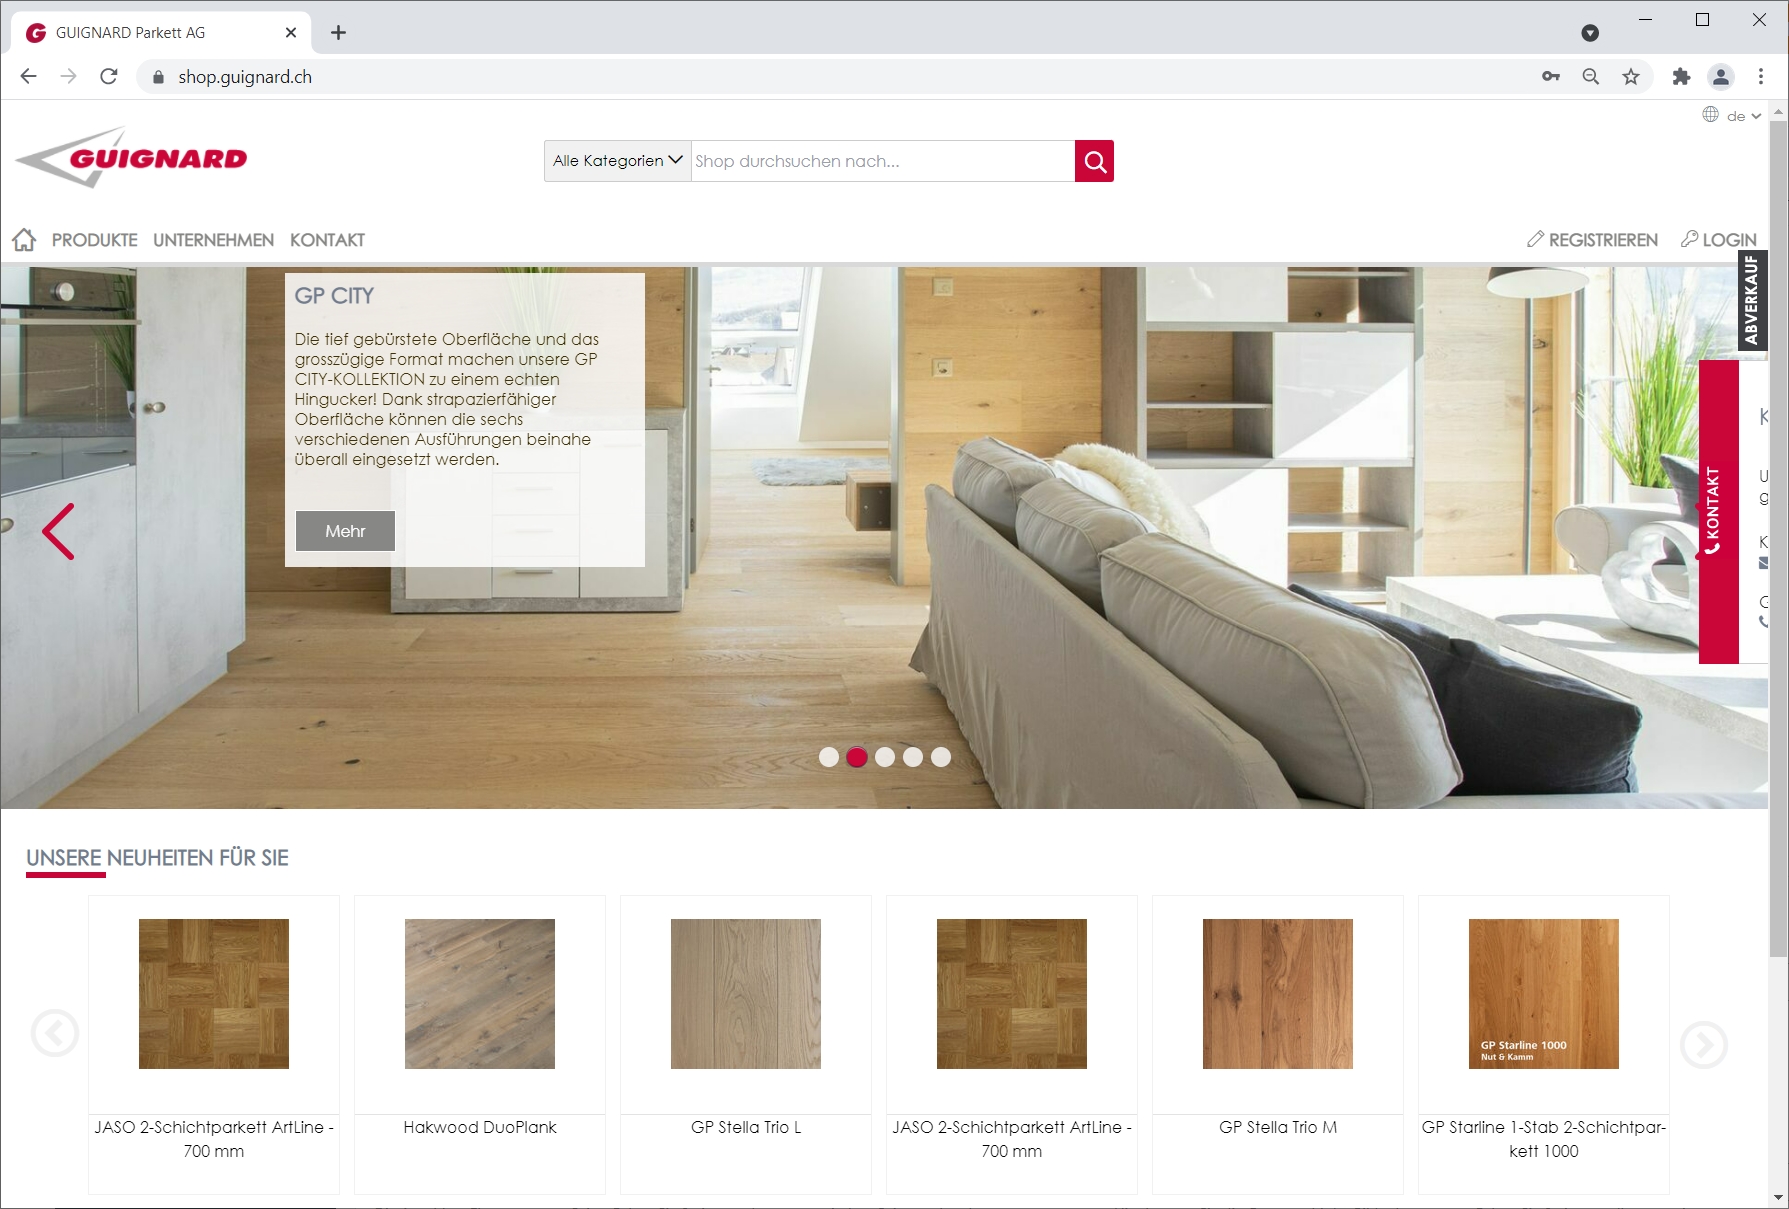Click GP Starline 1-Stab 2-Schichtparkett title
Image resolution: width=1789 pixels, height=1209 pixels.
[x=1544, y=1139]
